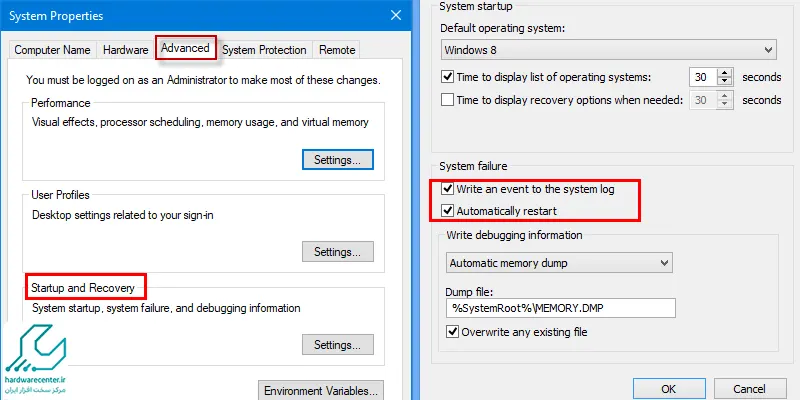Toggle the Automatically restart checkbox
The width and height of the screenshot is (800, 400).
coord(447,211)
